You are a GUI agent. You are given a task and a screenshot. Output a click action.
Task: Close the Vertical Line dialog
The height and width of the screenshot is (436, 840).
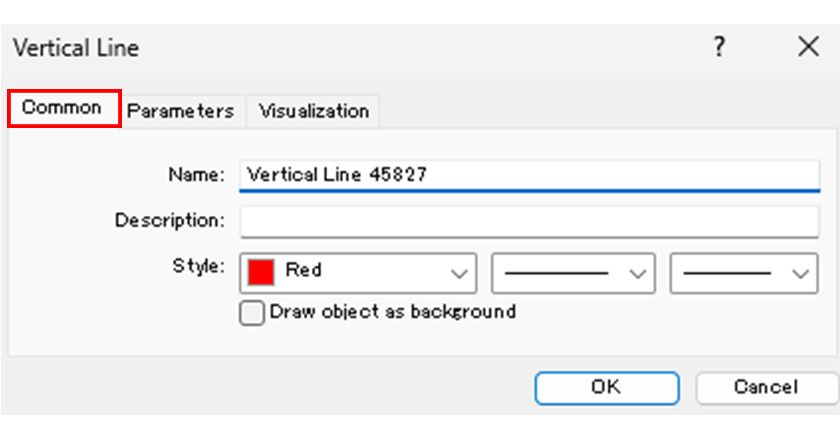click(808, 47)
